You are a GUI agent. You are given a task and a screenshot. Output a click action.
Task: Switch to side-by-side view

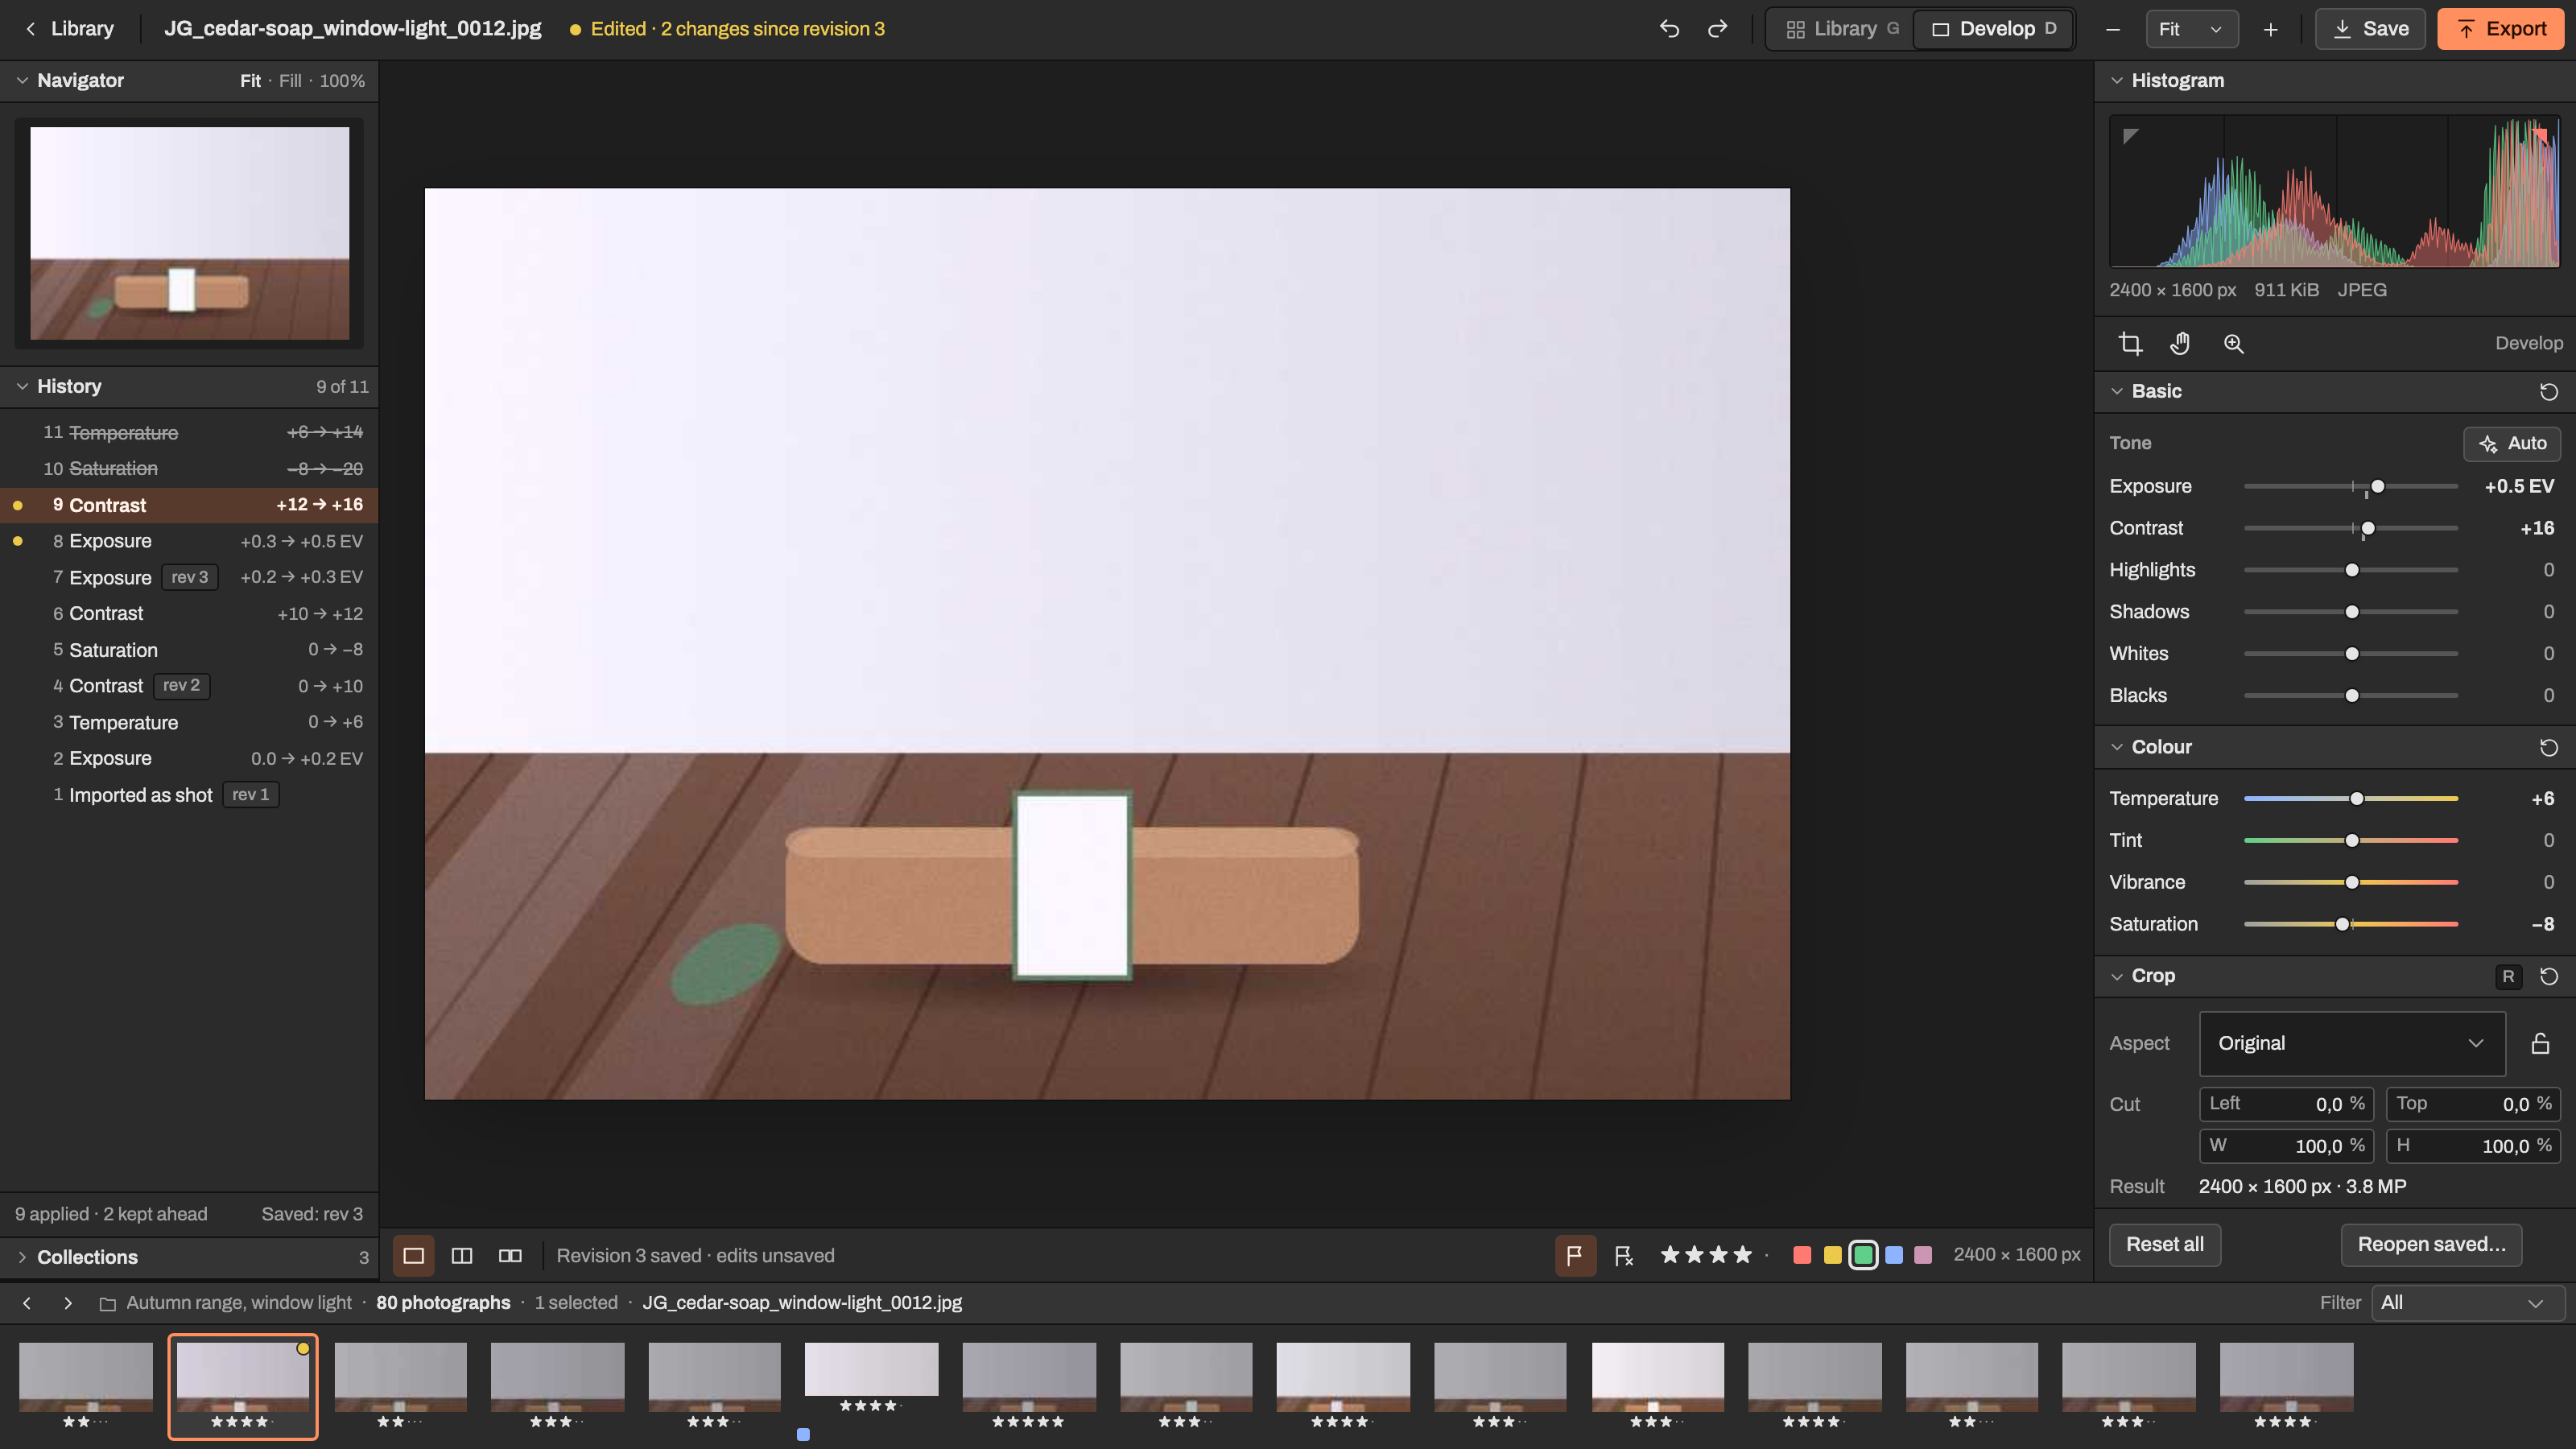tap(510, 1255)
